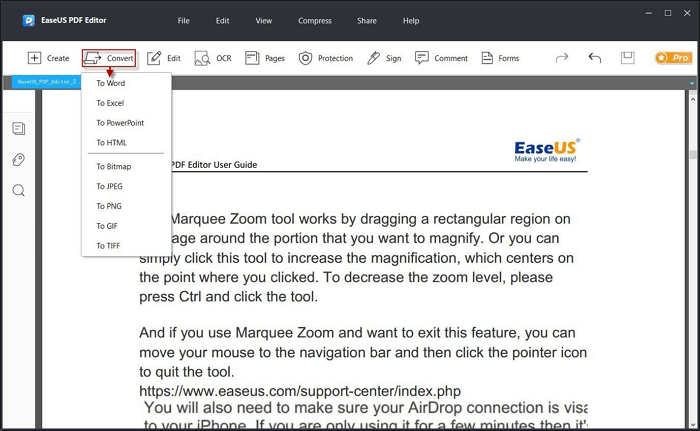Open the Compress menu

[315, 21]
